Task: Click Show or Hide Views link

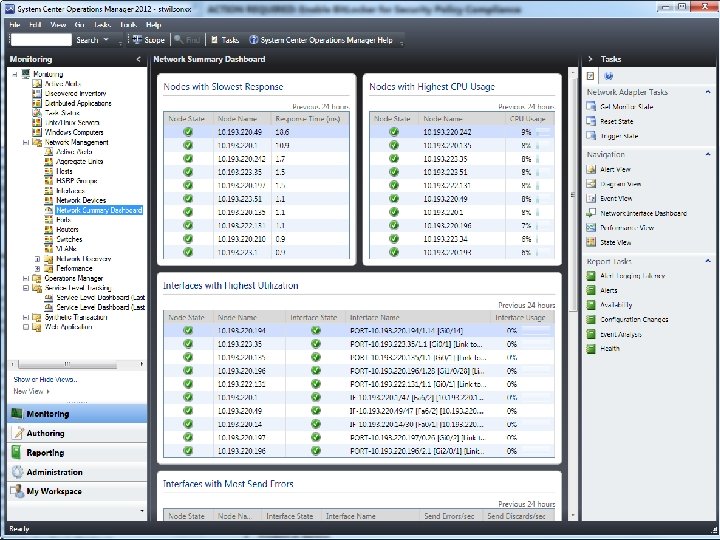Action: (45, 380)
